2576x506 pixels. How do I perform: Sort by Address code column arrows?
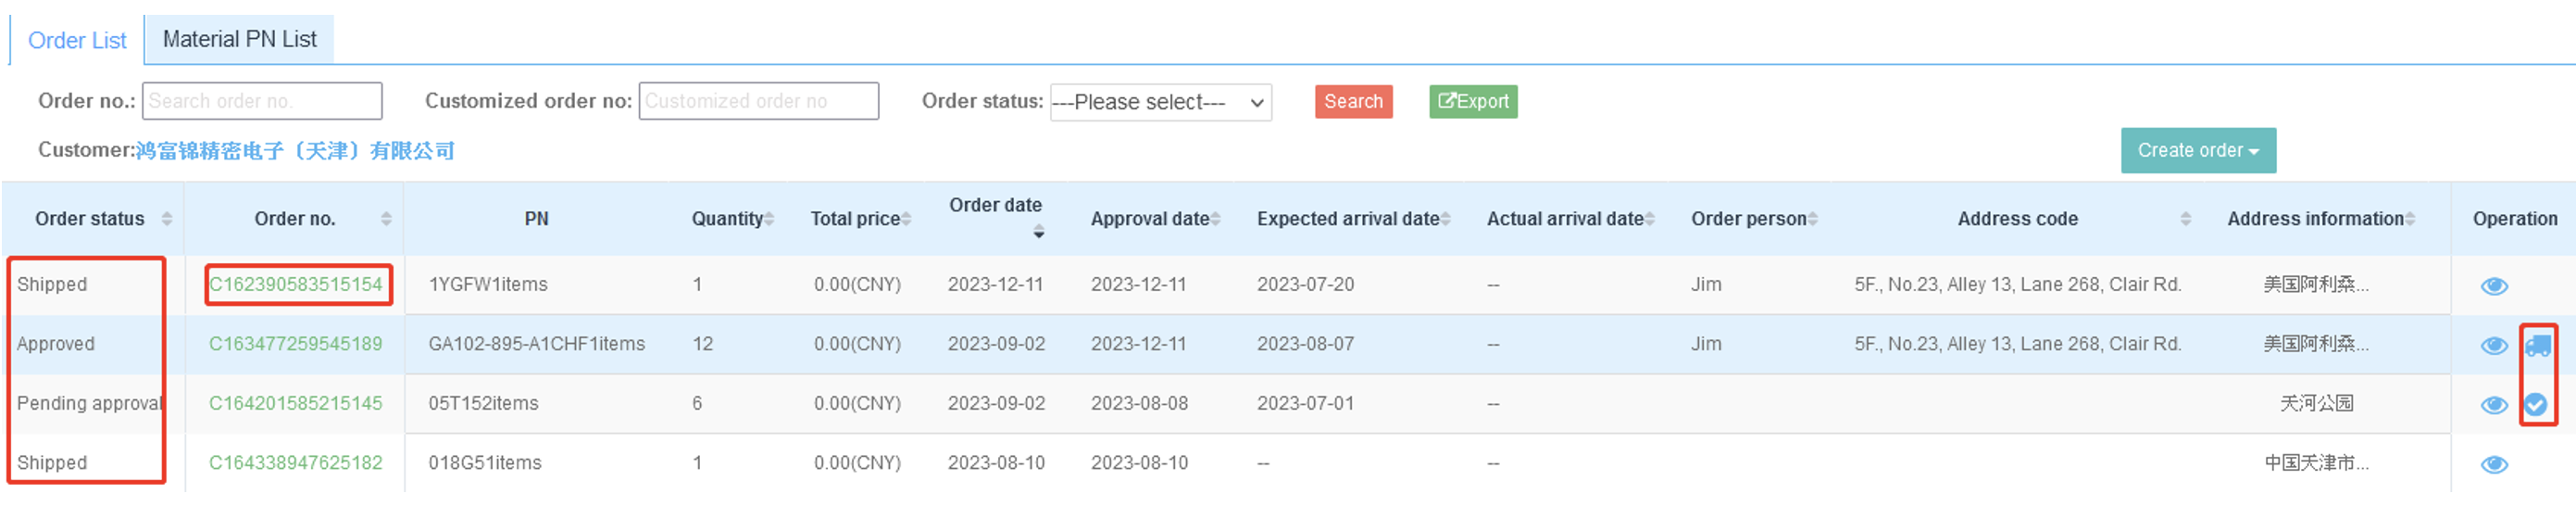(2186, 219)
